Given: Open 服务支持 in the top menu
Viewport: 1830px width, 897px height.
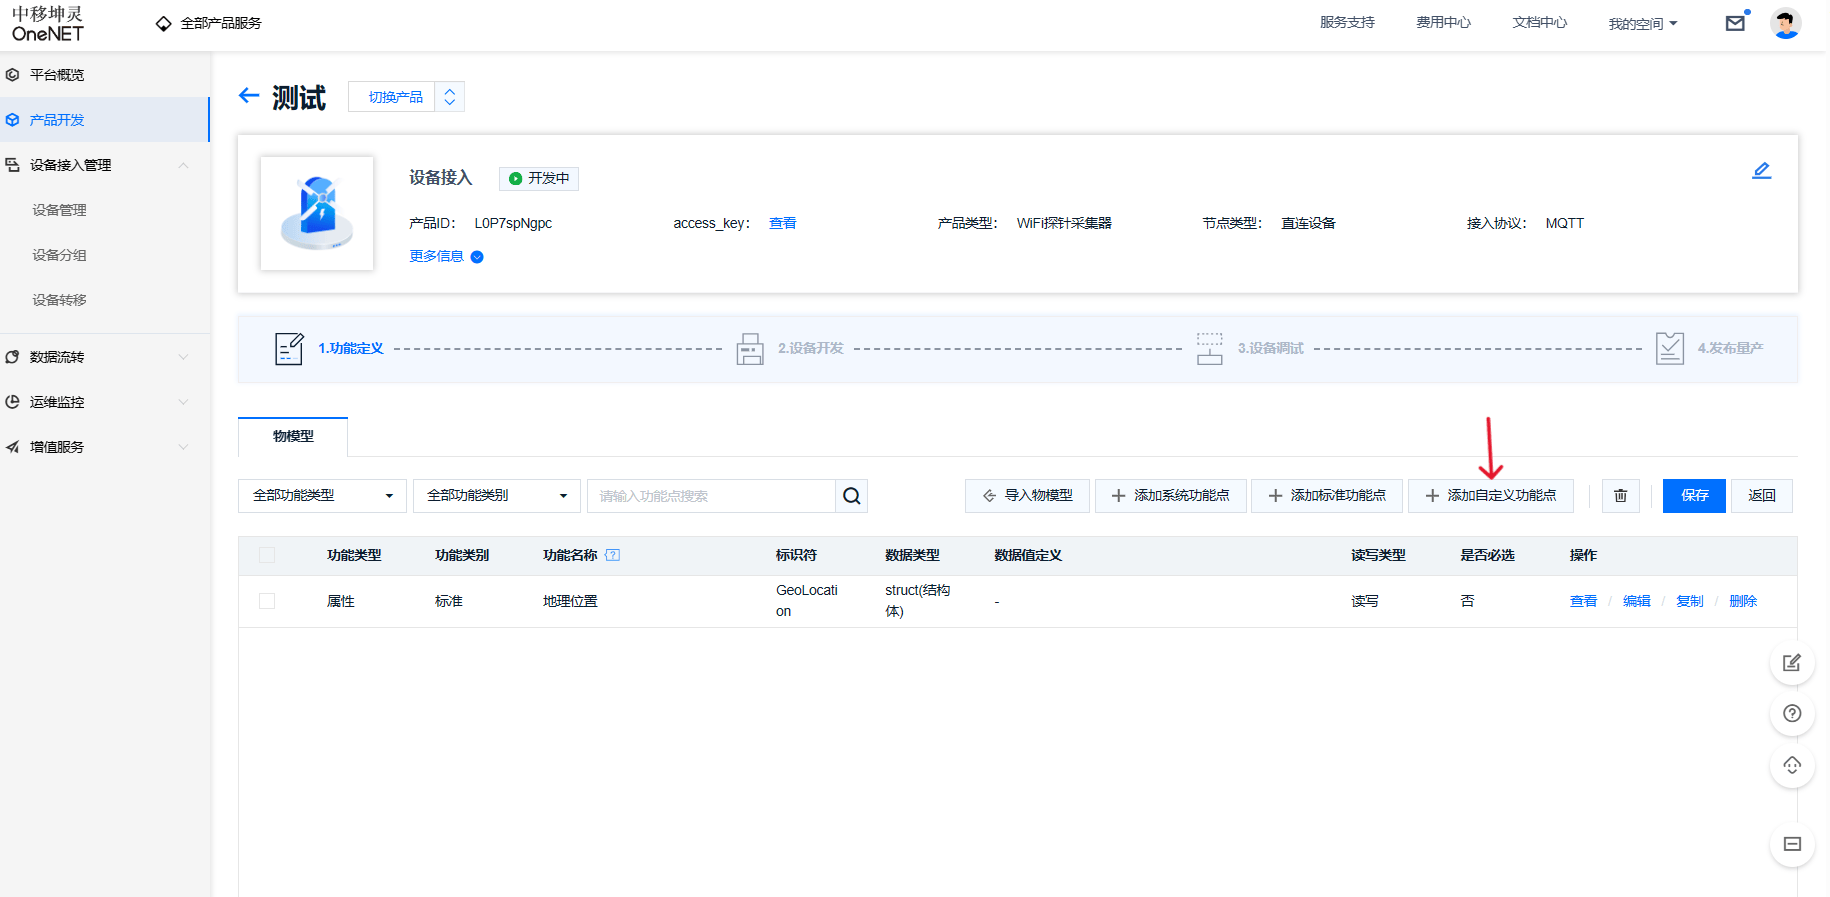Looking at the screenshot, I should (1347, 22).
